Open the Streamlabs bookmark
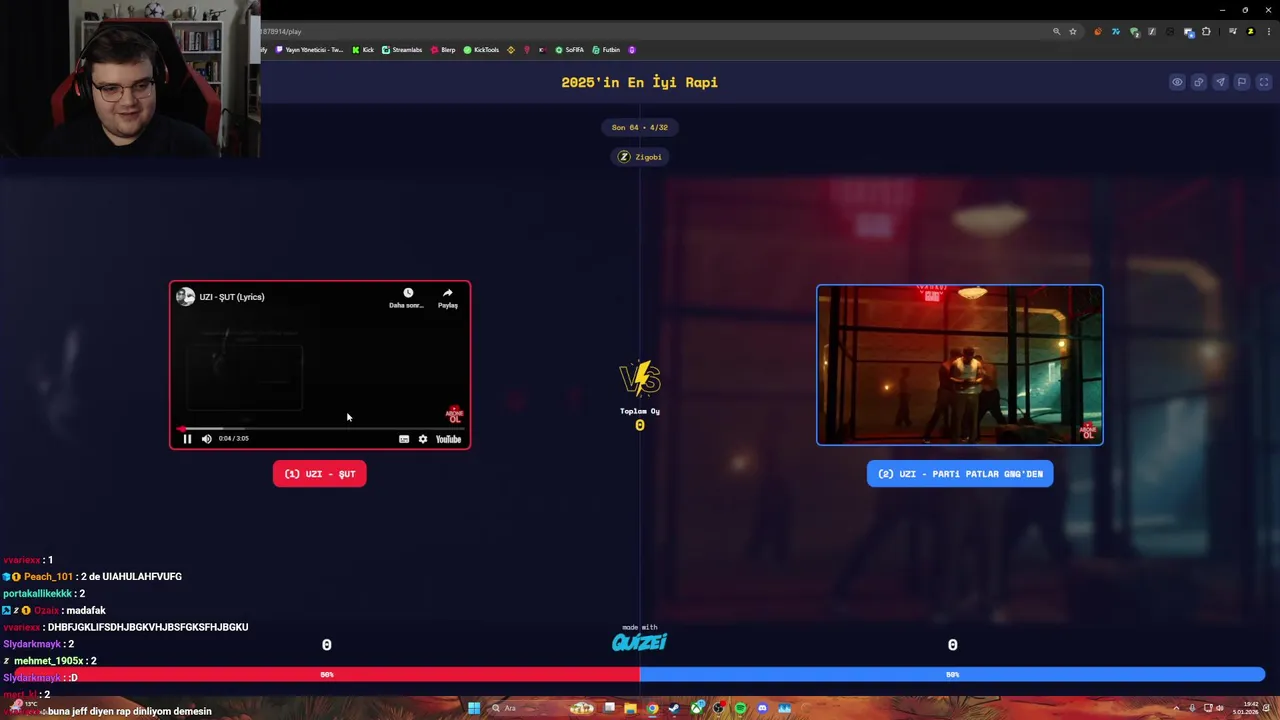 point(402,50)
